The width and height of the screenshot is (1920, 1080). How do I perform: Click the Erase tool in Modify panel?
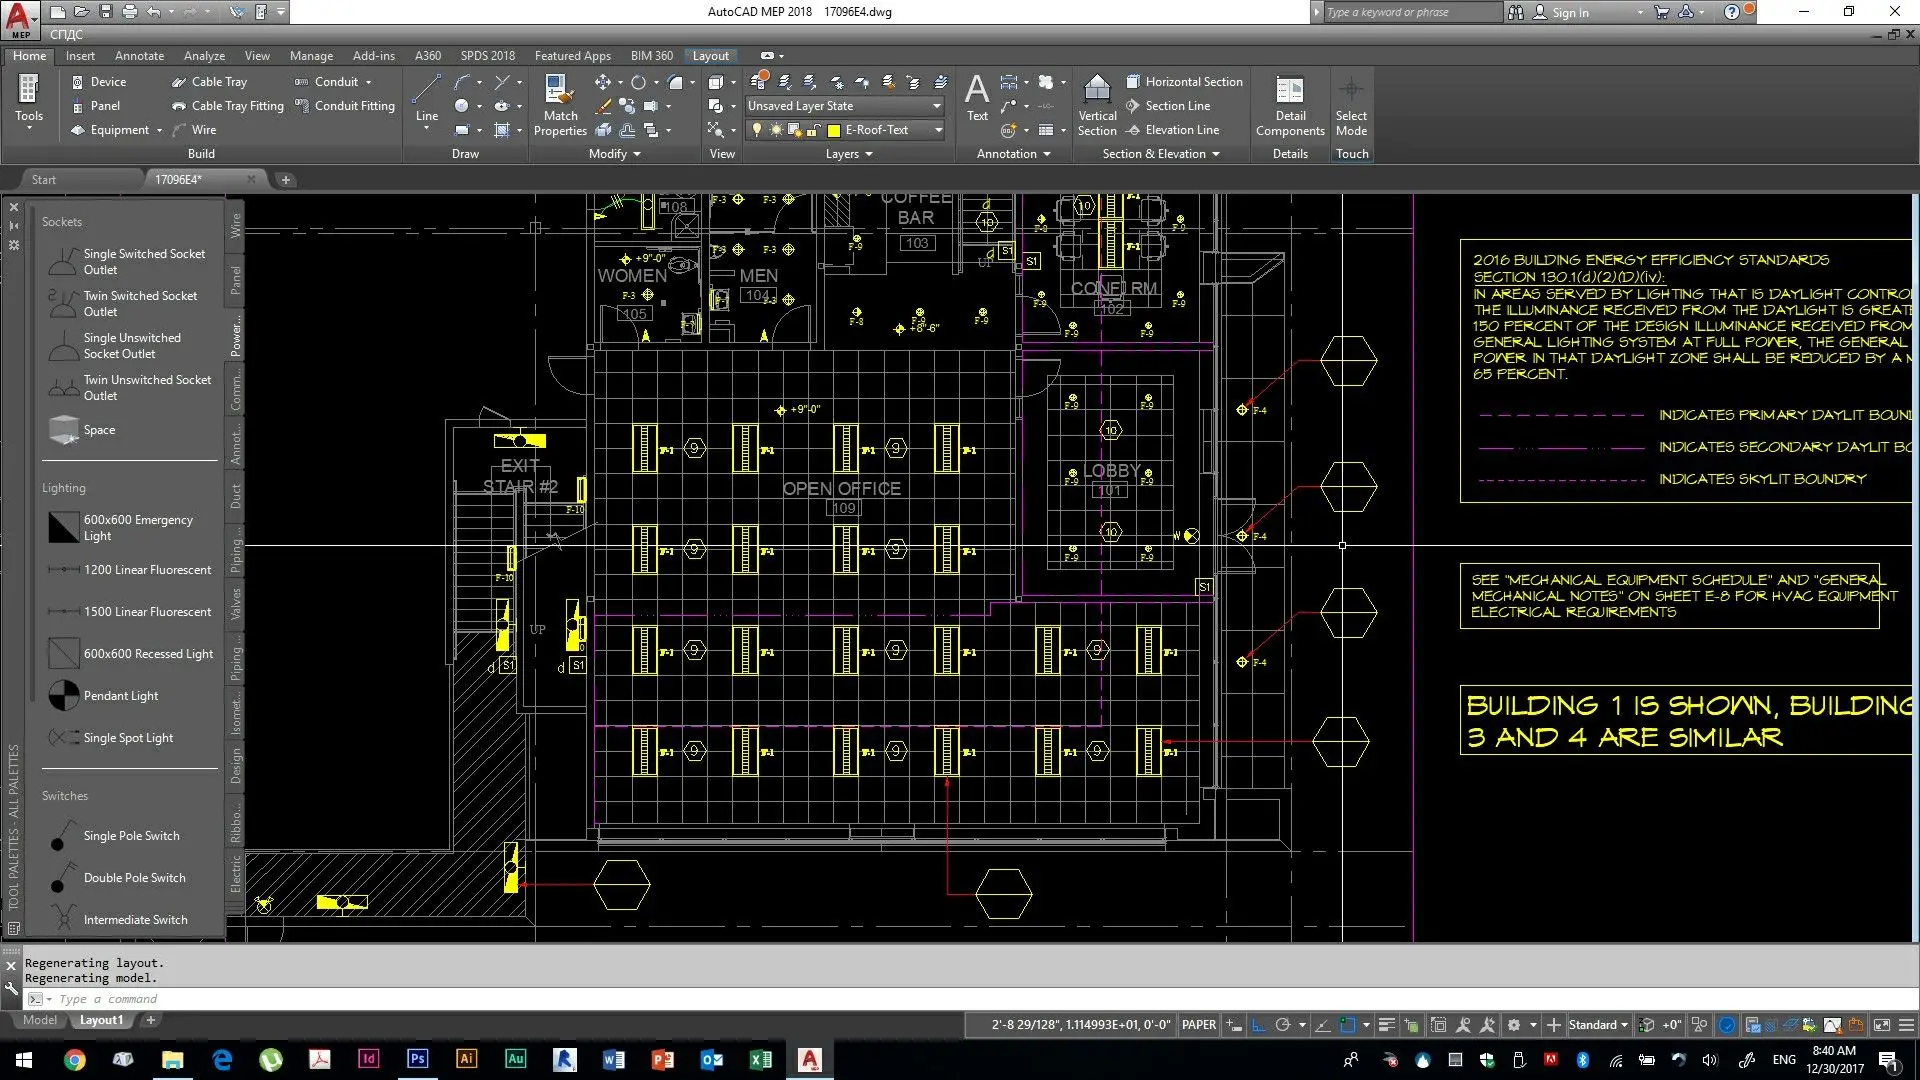[x=603, y=106]
